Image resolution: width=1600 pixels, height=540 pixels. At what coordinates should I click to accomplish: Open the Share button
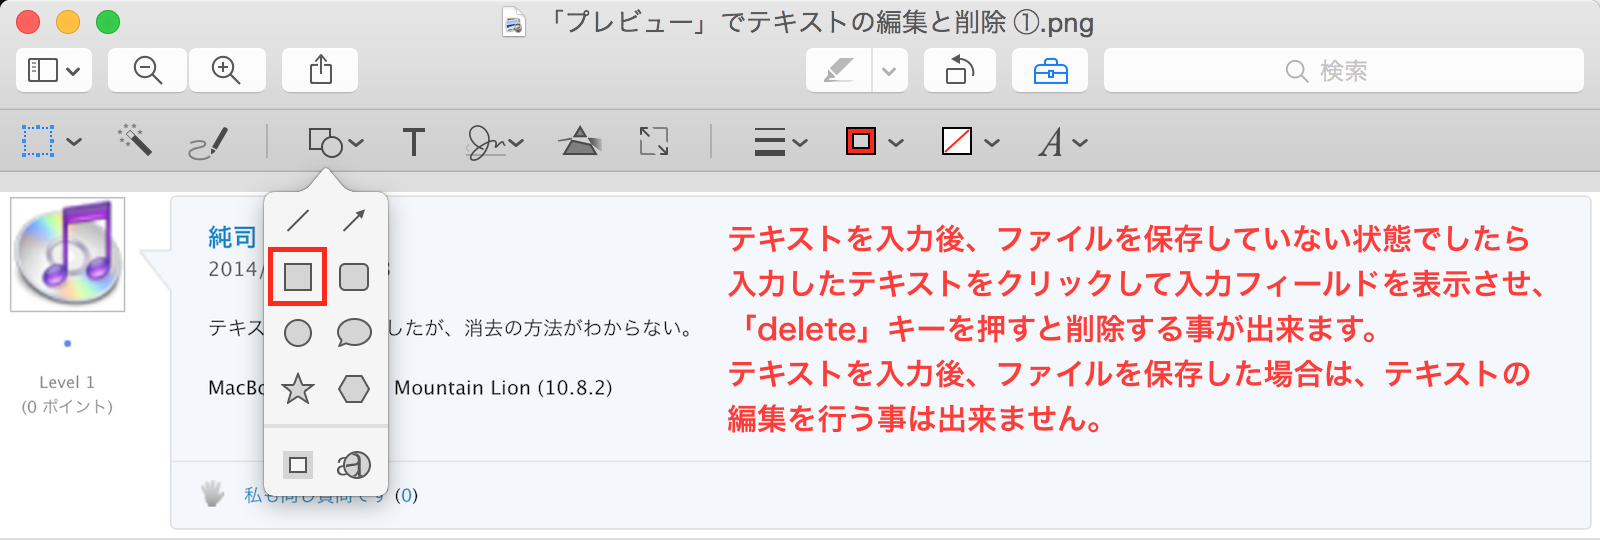[320, 70]
